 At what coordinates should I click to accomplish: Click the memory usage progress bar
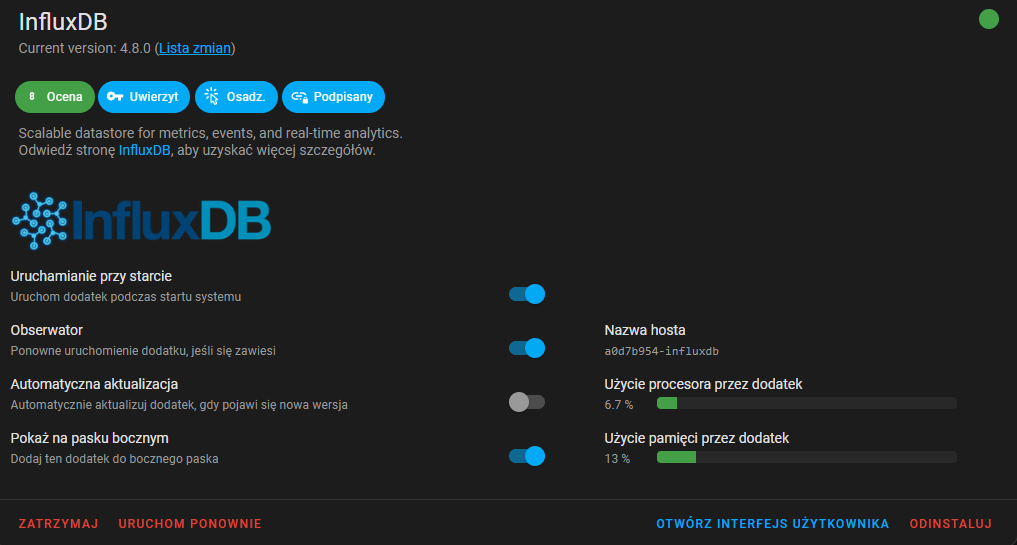pos(807,457)
